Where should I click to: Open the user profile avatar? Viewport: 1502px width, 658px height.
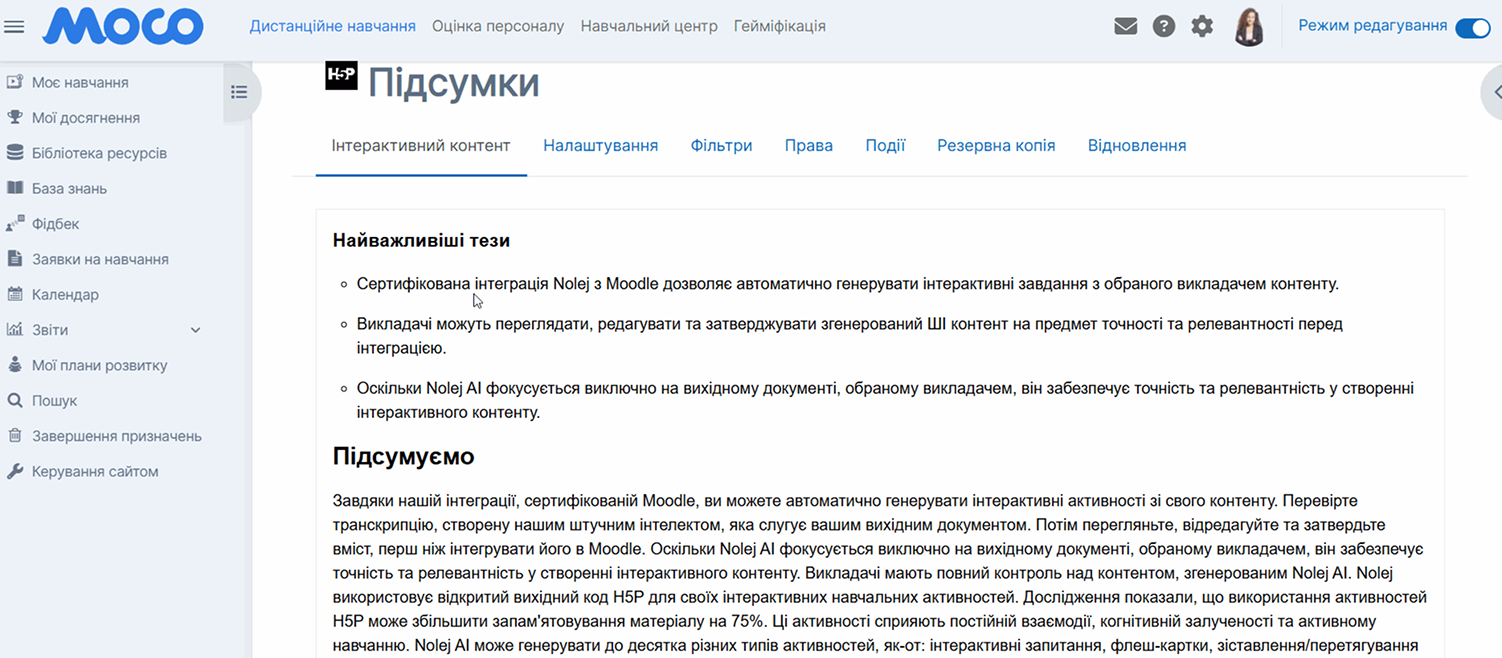[1249, 27]
